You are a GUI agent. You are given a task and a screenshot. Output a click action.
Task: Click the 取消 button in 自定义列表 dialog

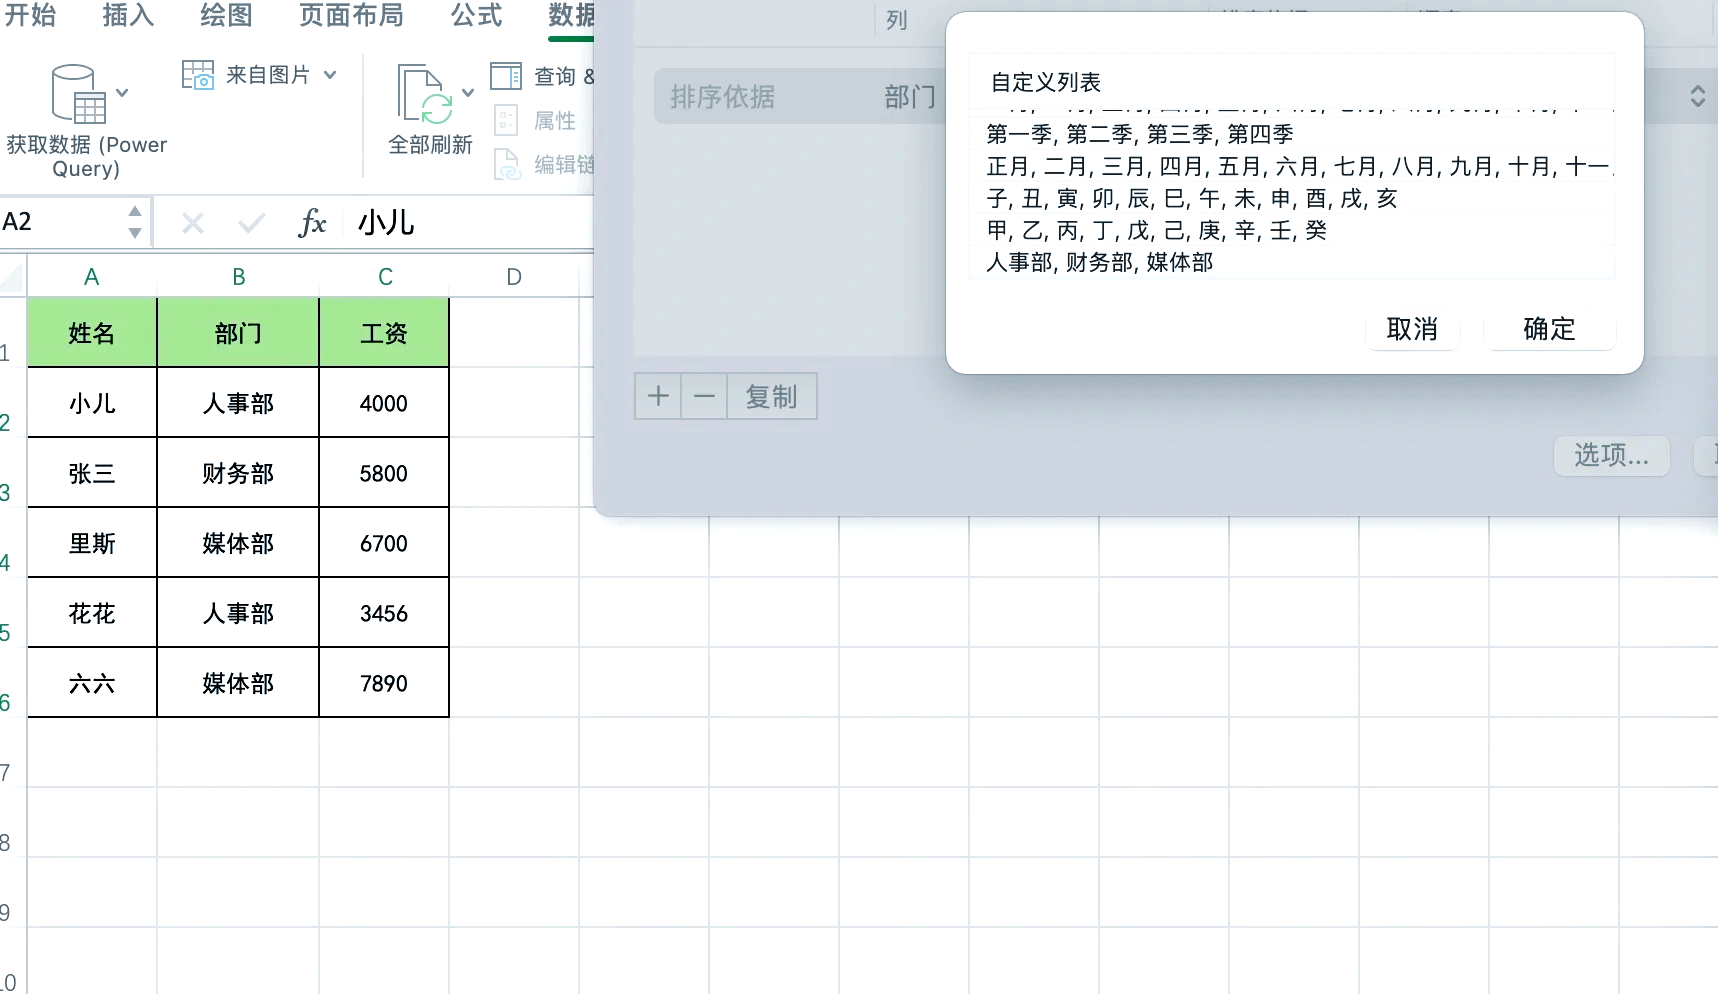tap(1413, 329)
